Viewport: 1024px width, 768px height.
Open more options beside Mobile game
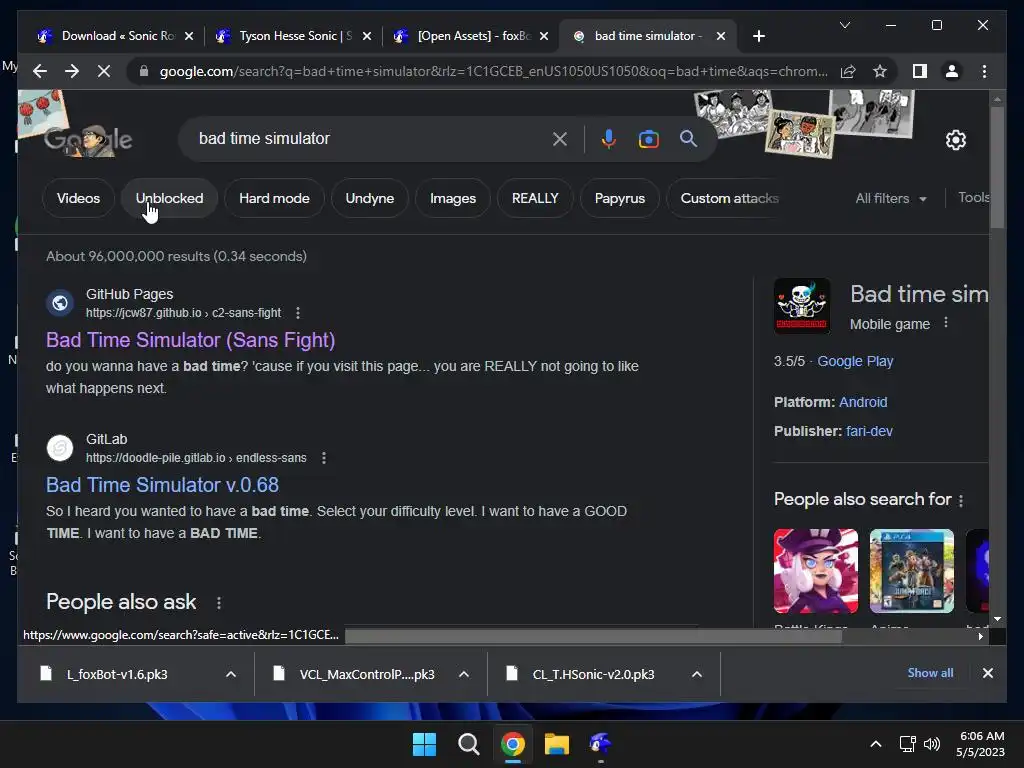click(946, 323)
